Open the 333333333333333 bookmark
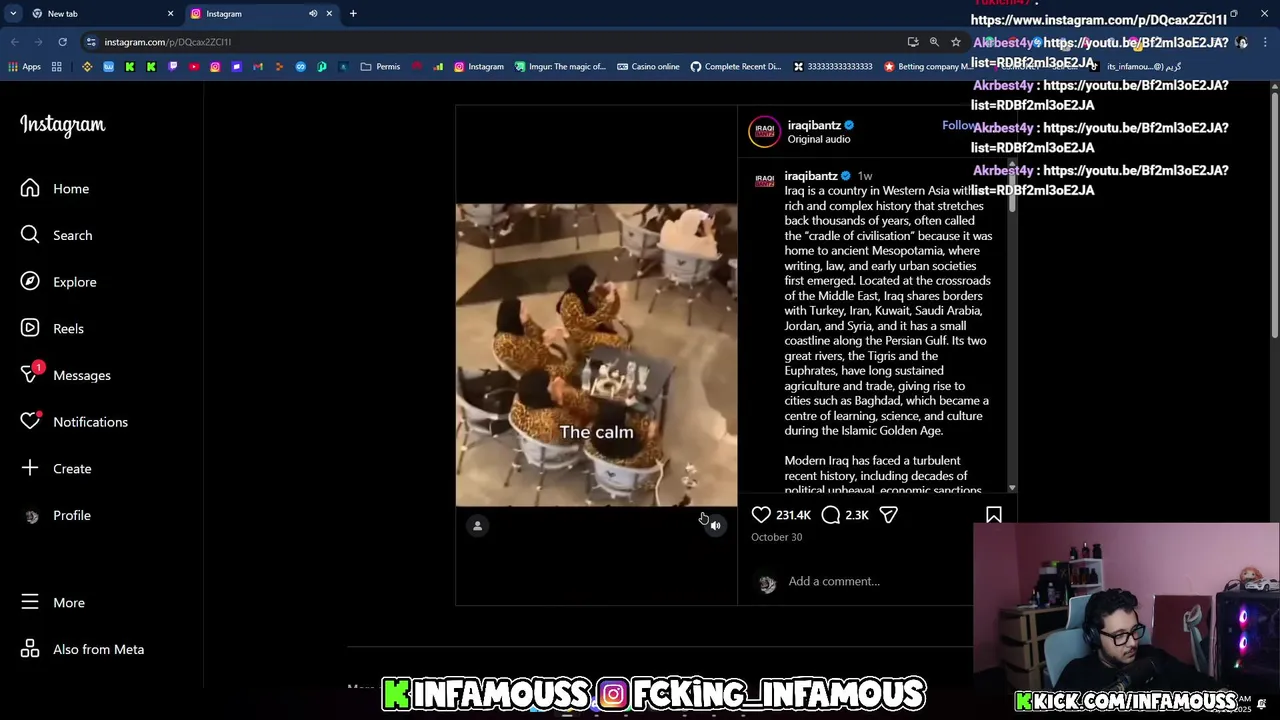The height and width of the screenshot is (720, 1280). coord(832,67)
